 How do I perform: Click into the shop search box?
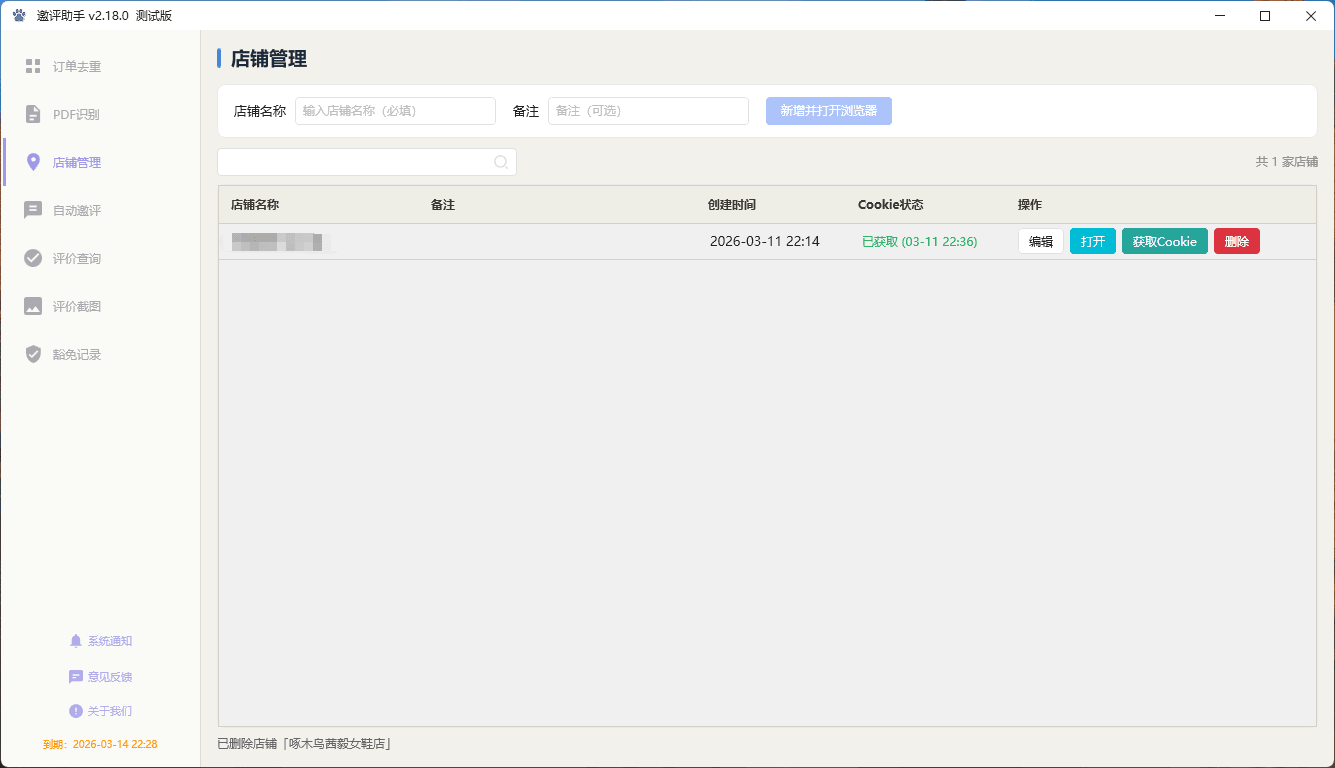tap(367, 162)
